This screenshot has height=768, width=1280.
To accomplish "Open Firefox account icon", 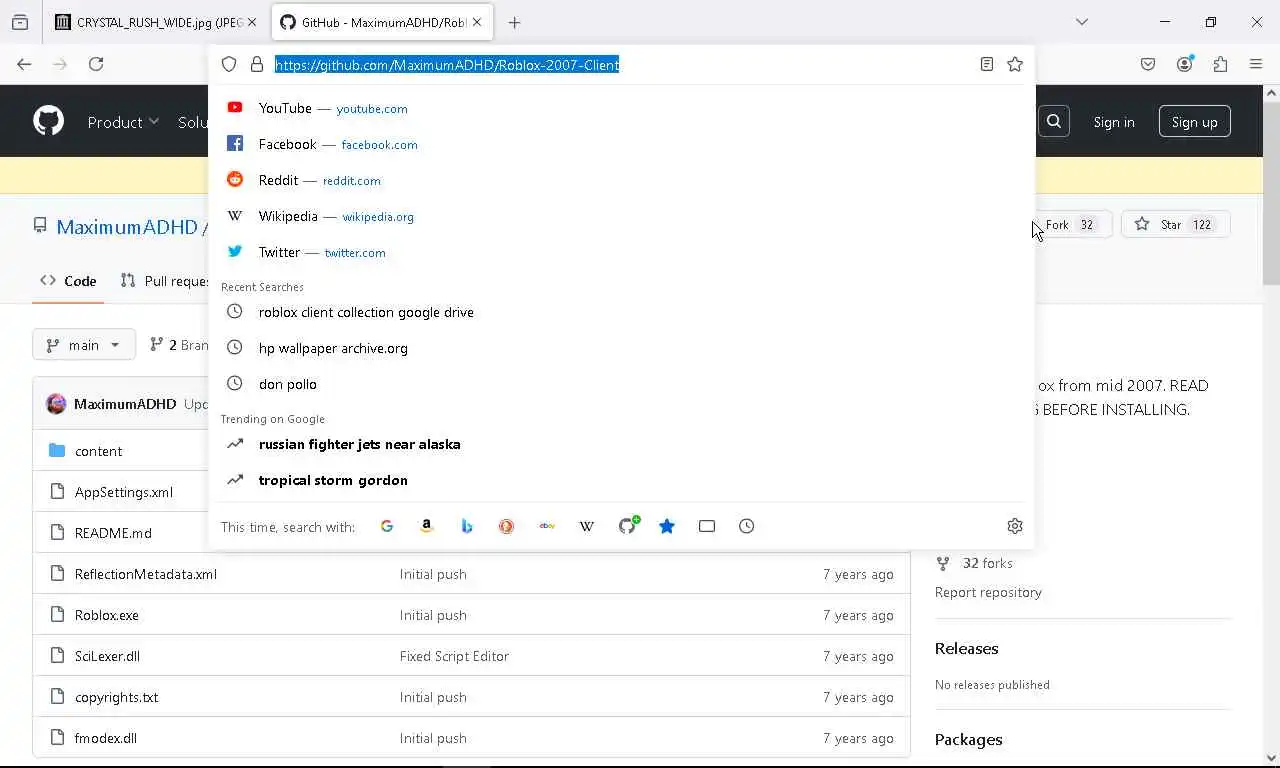I will click(1185, 64).
